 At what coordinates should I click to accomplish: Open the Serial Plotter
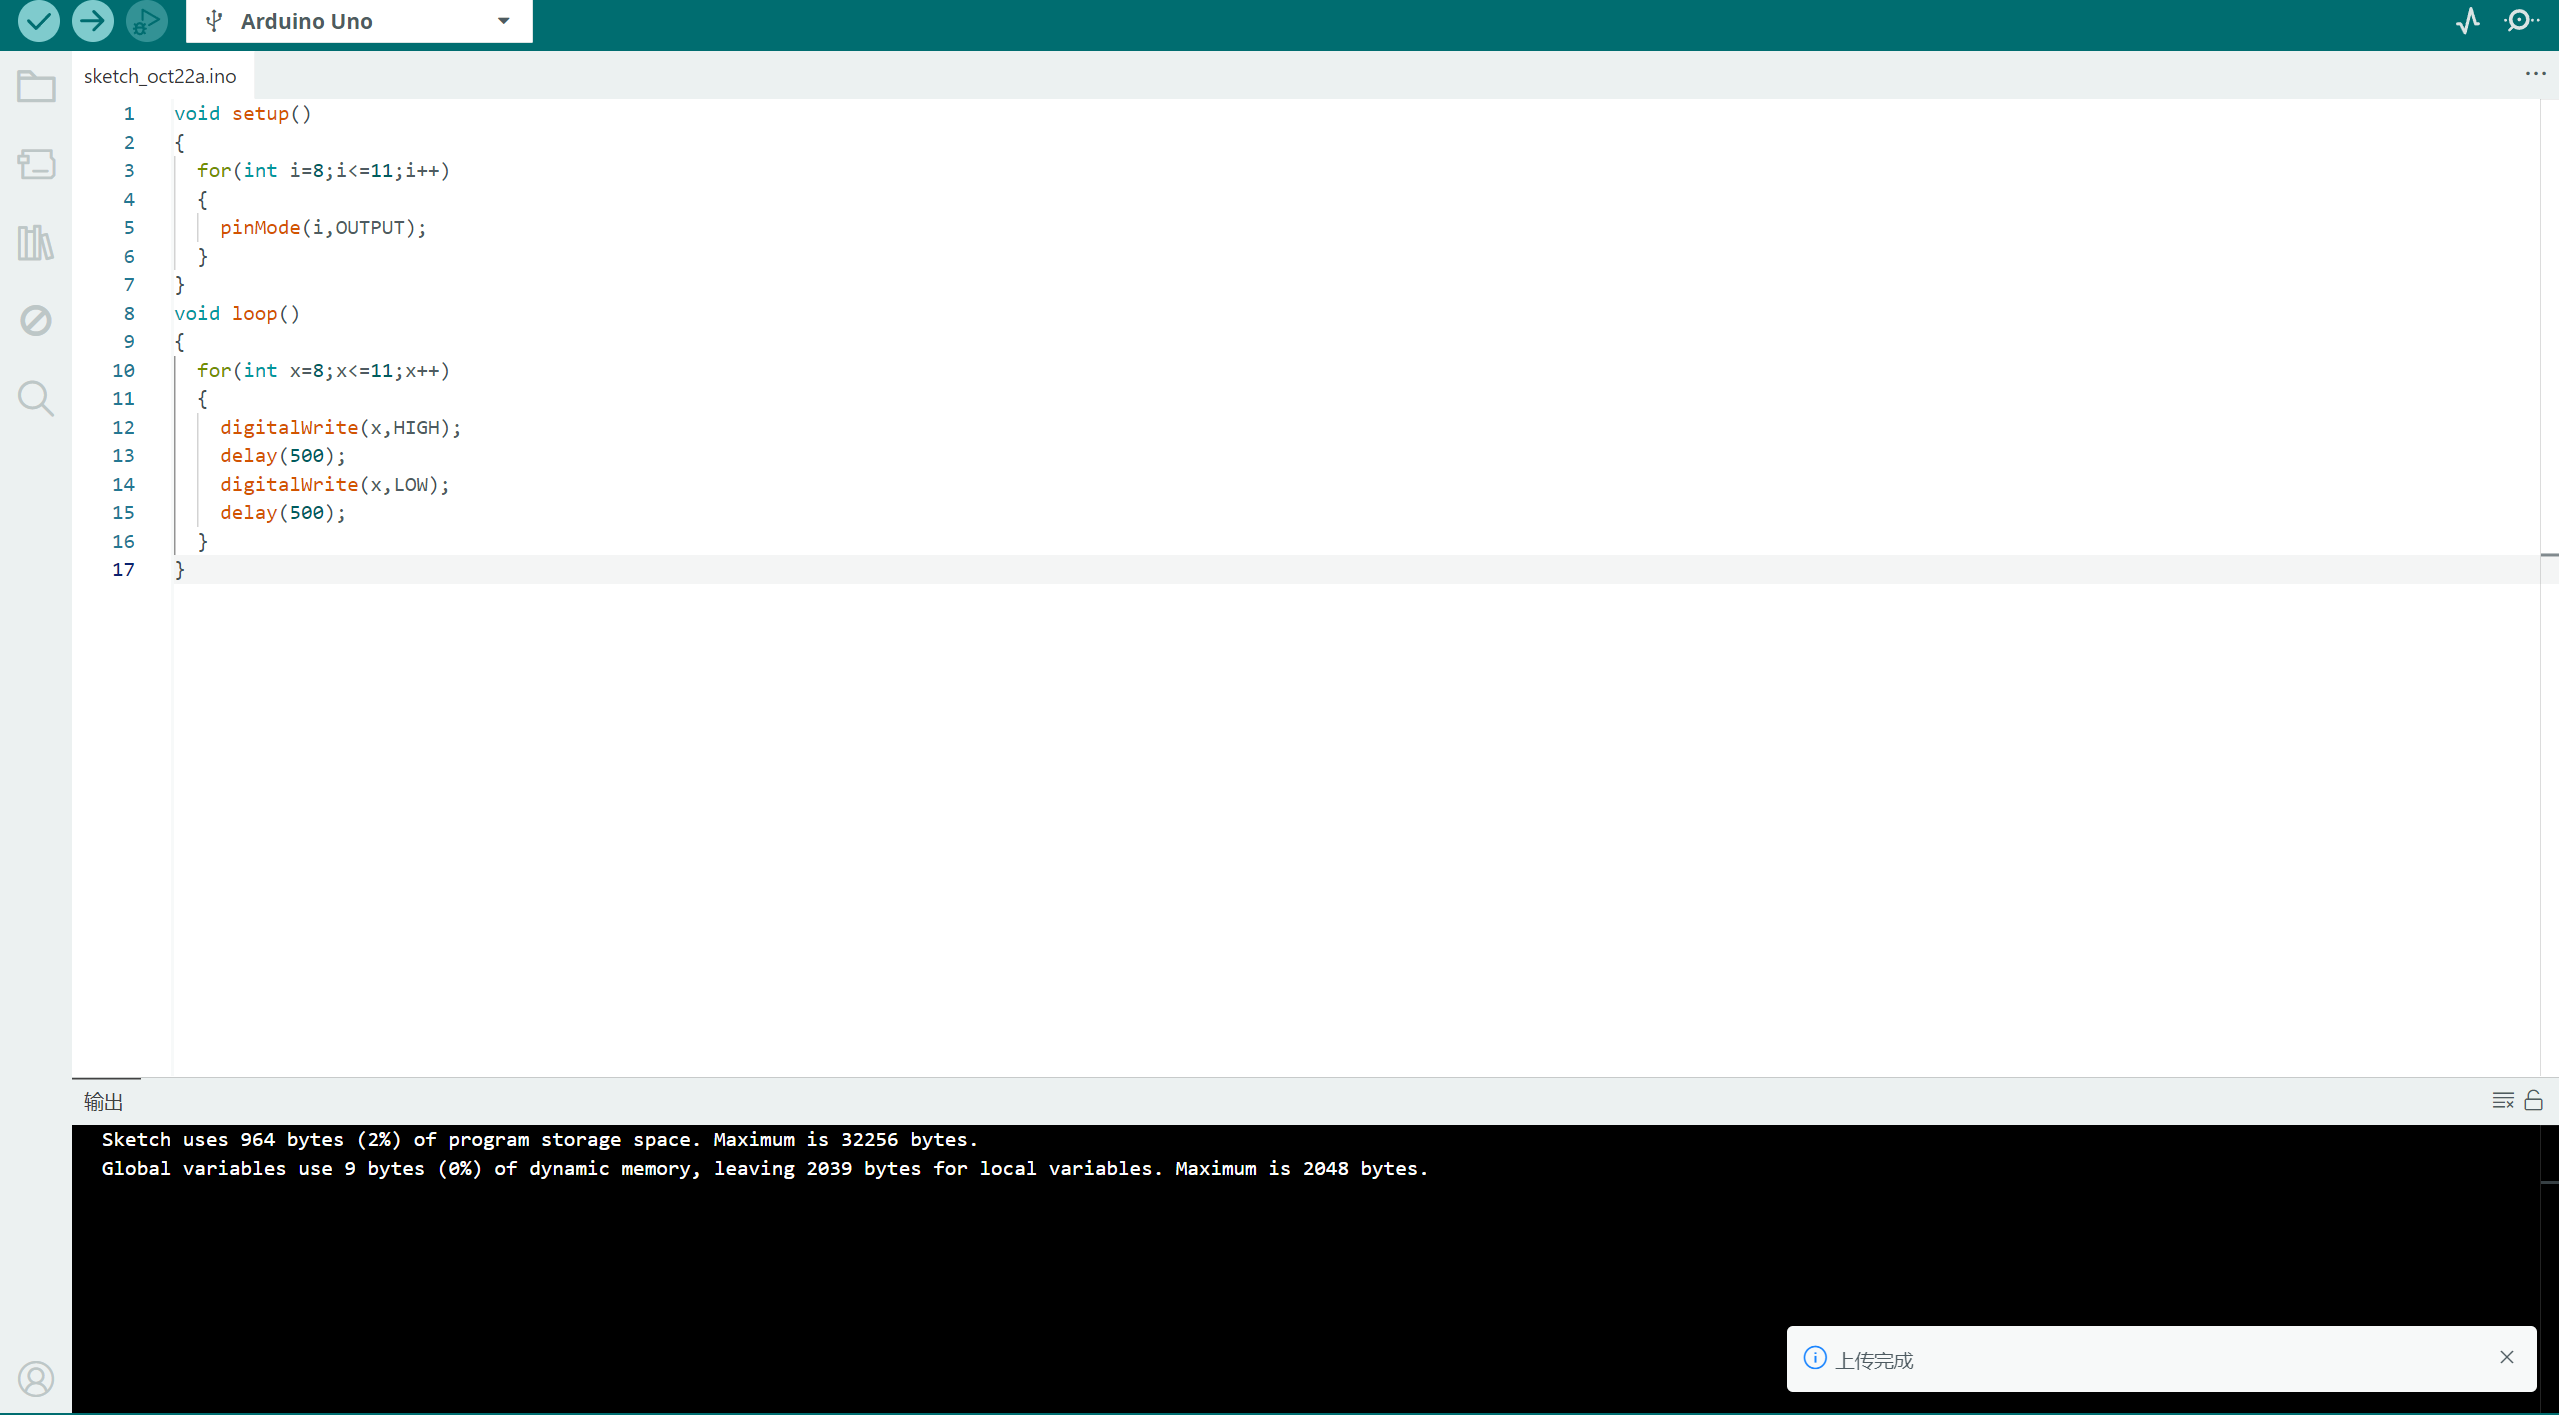tap(2467, 21)
